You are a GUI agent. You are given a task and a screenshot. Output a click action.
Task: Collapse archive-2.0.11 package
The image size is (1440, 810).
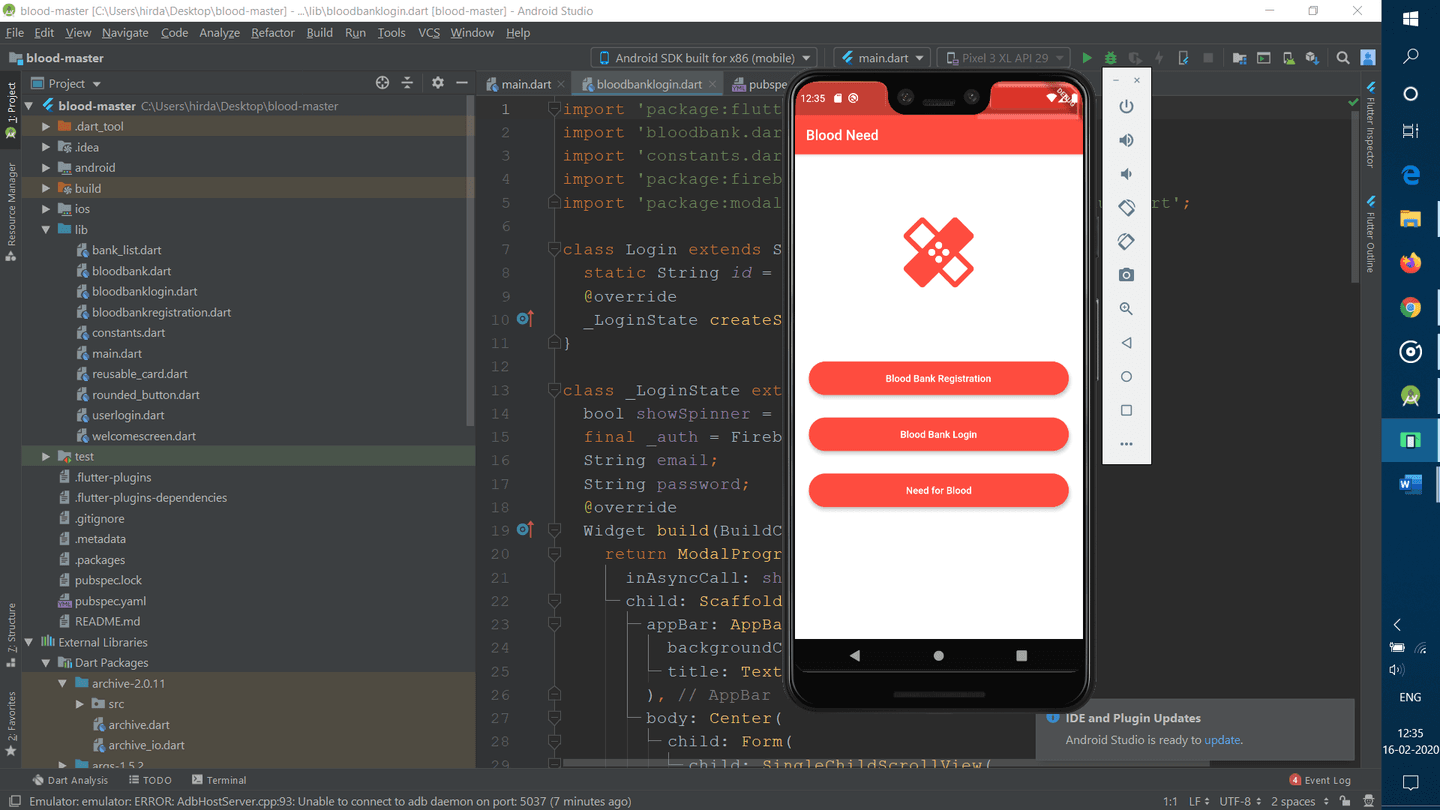coord(63,683)
